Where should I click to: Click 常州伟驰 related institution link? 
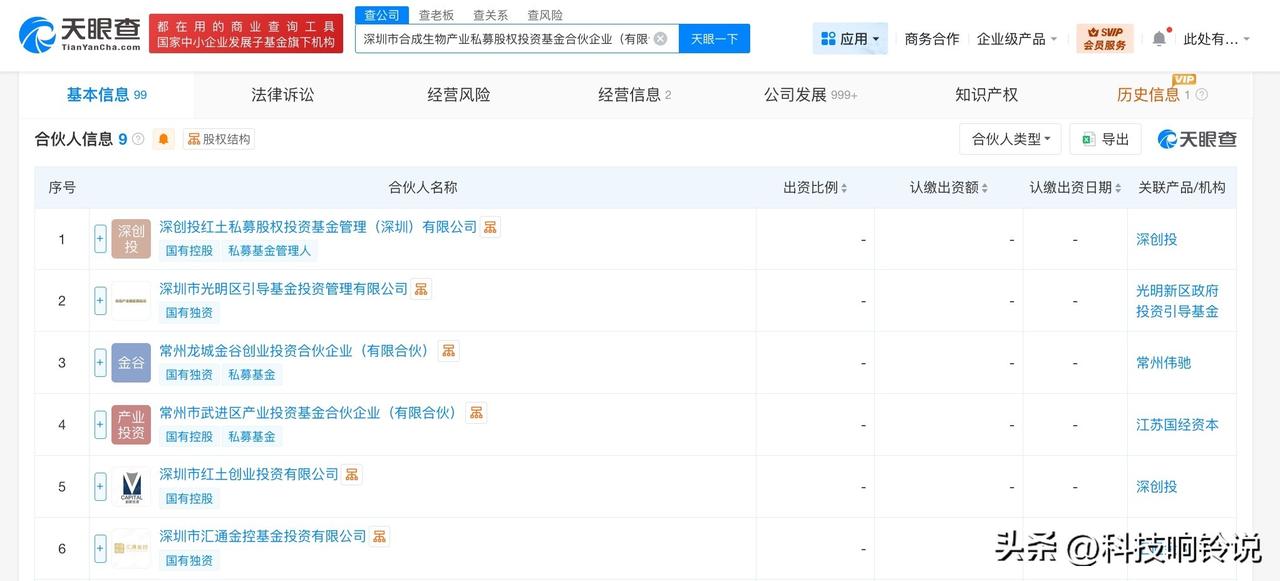pos(1163,363)
